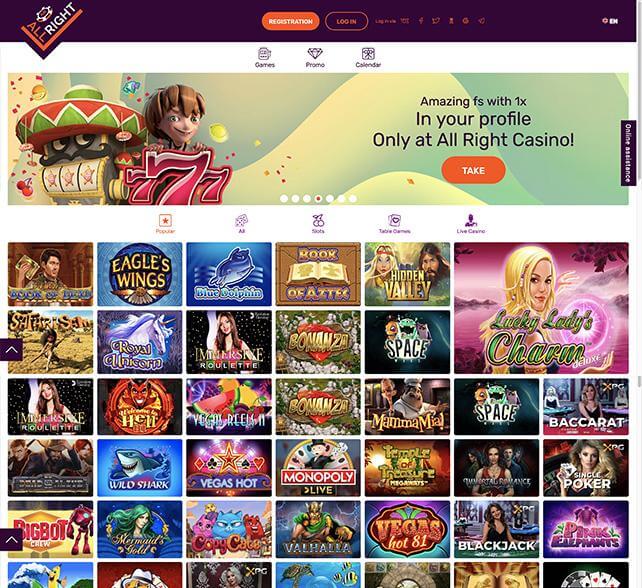
Task: Open the Games slot-machine icon
Action: (x=264, y=54)
